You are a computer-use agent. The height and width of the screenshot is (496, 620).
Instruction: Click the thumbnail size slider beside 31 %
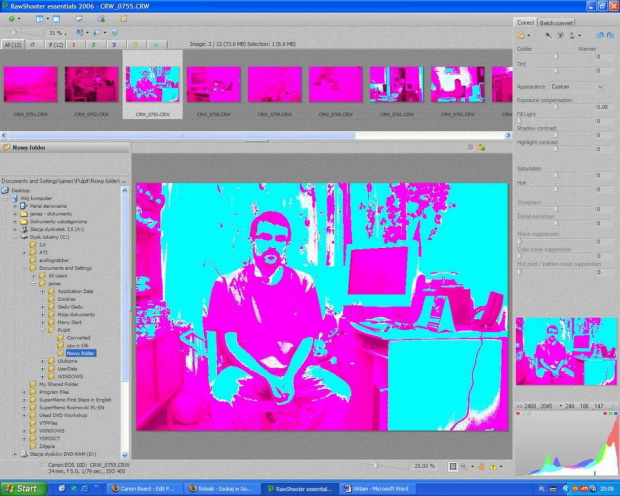pyautogui.click(x=14, y=32)
